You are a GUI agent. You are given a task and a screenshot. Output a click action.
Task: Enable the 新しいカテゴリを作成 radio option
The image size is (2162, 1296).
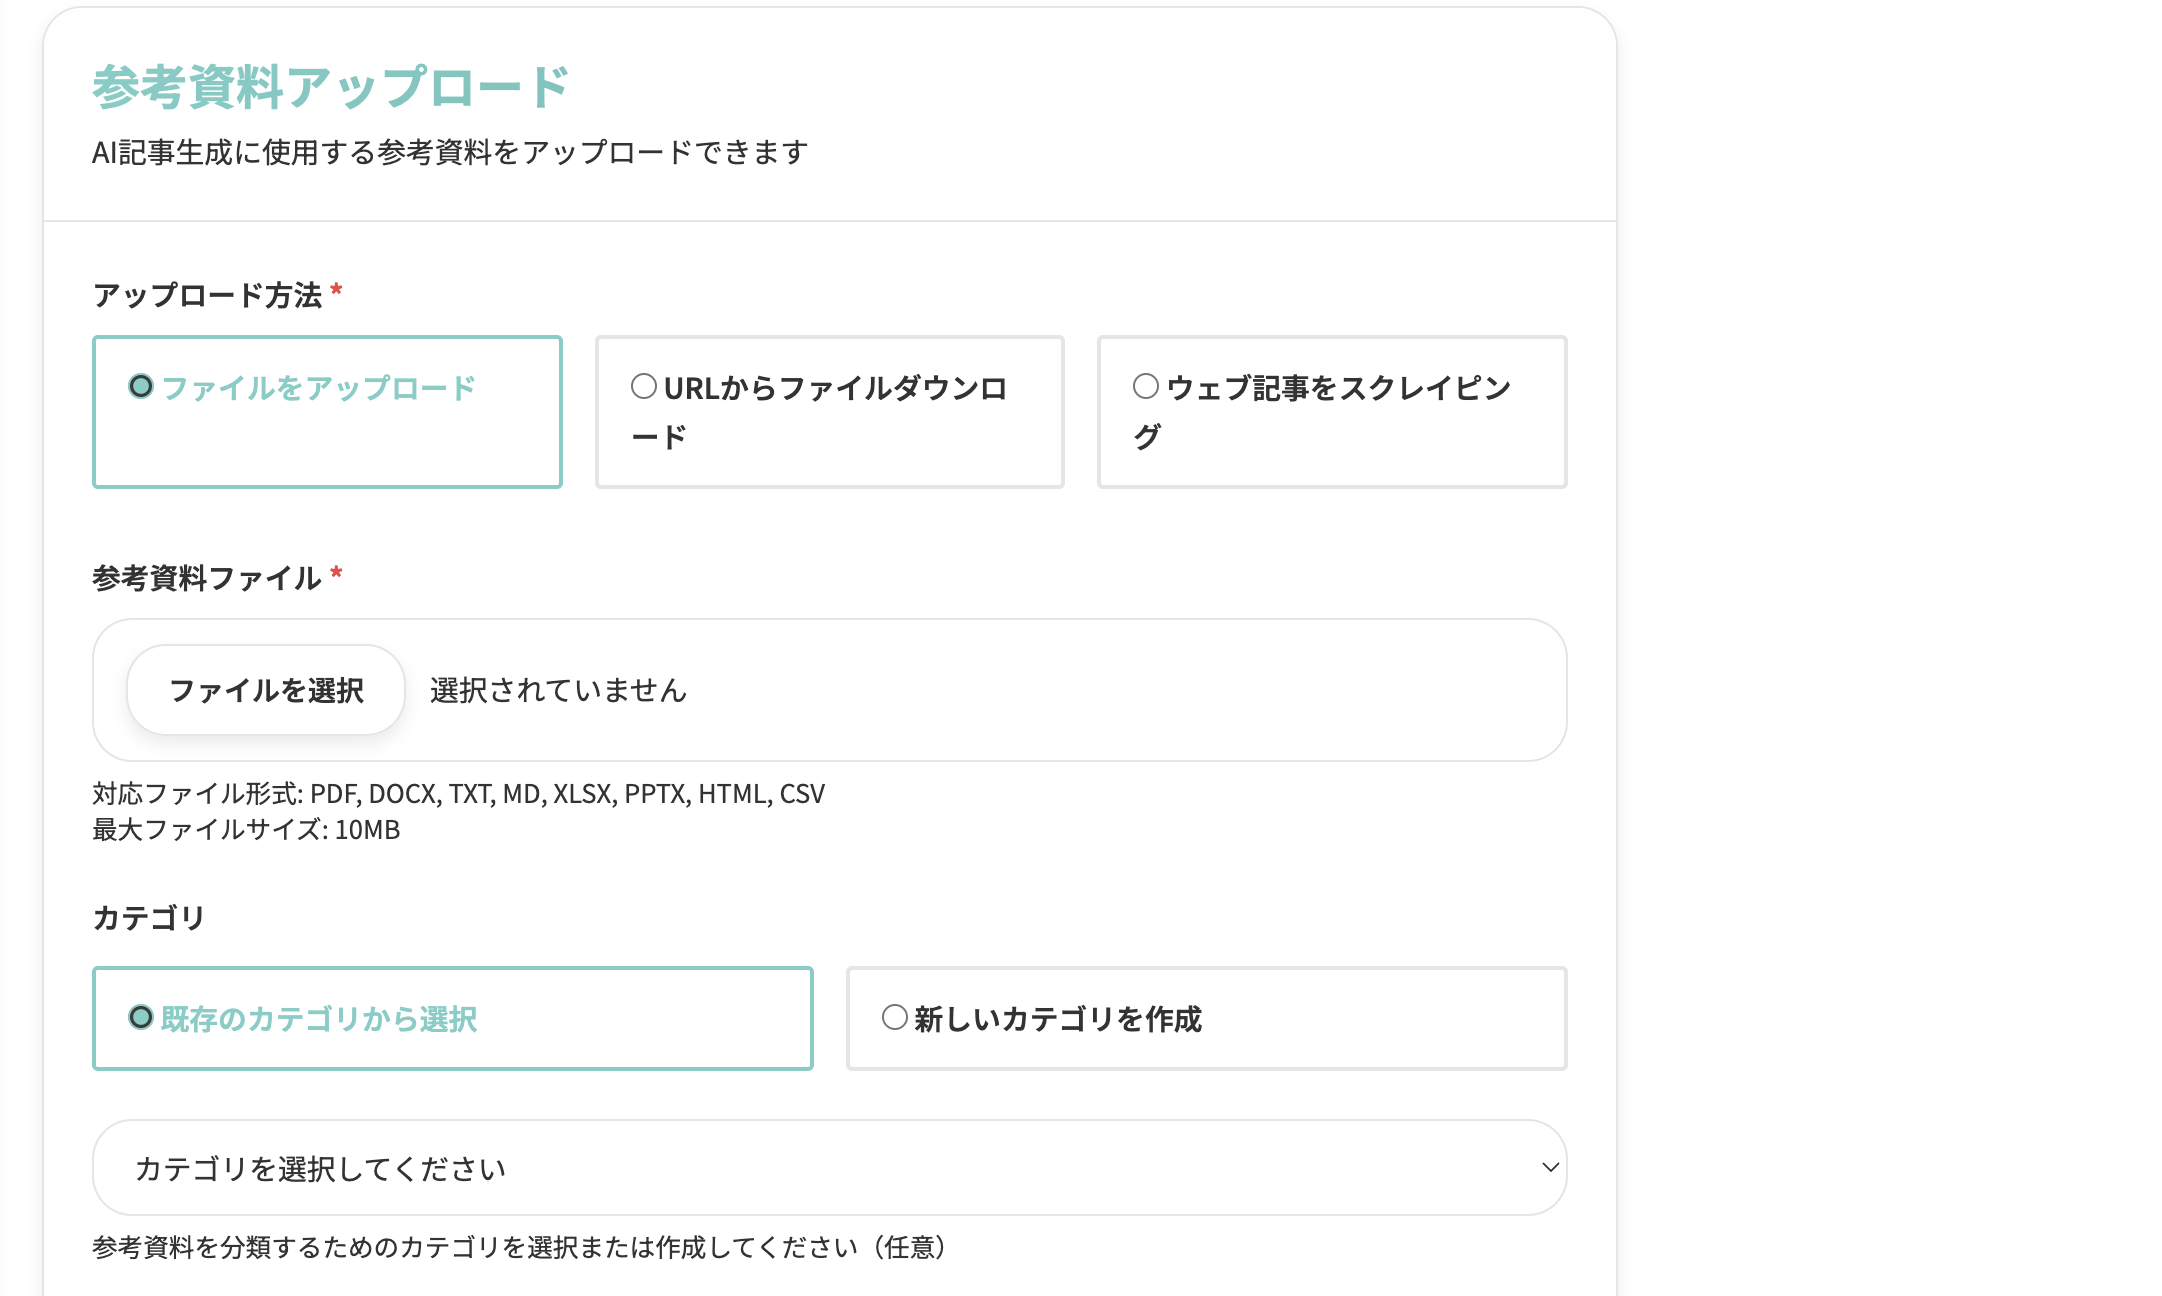(x=895, y=1017)
